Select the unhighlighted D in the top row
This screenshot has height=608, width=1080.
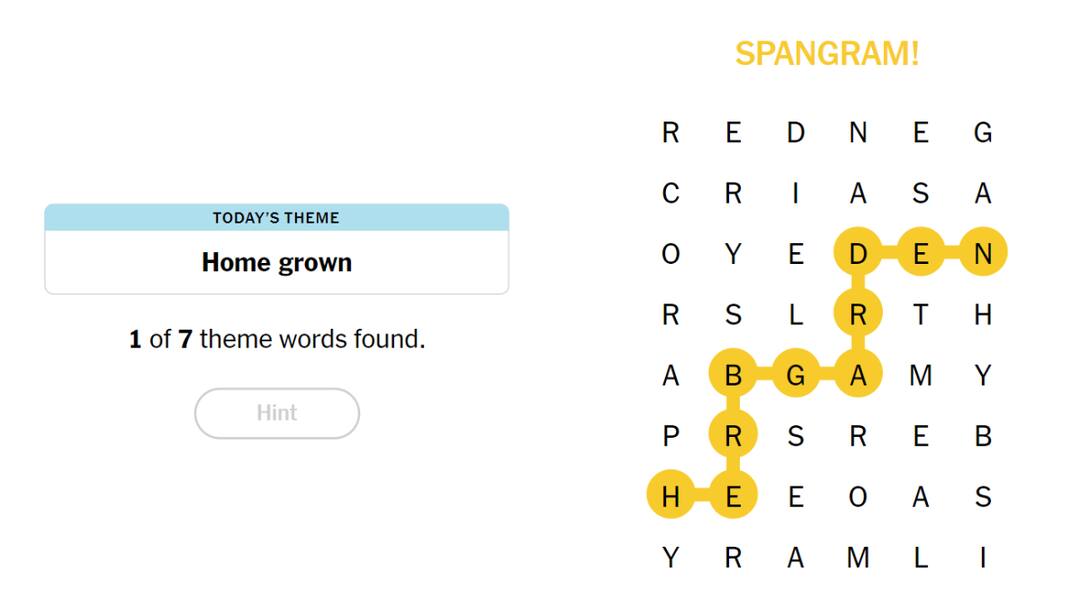796,133
